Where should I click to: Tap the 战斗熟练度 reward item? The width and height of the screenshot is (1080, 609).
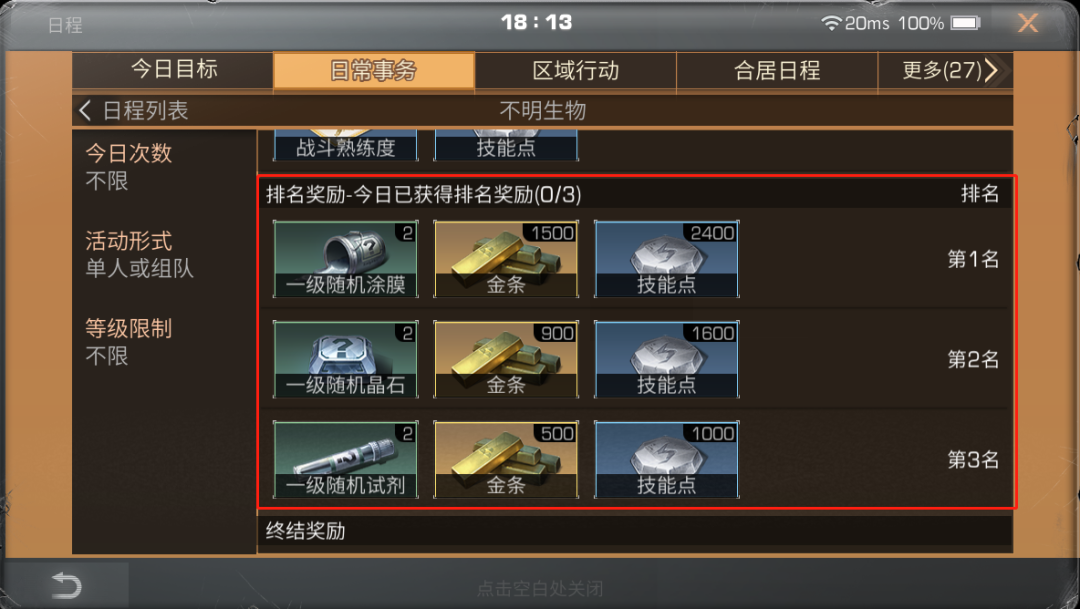(346, 145)
